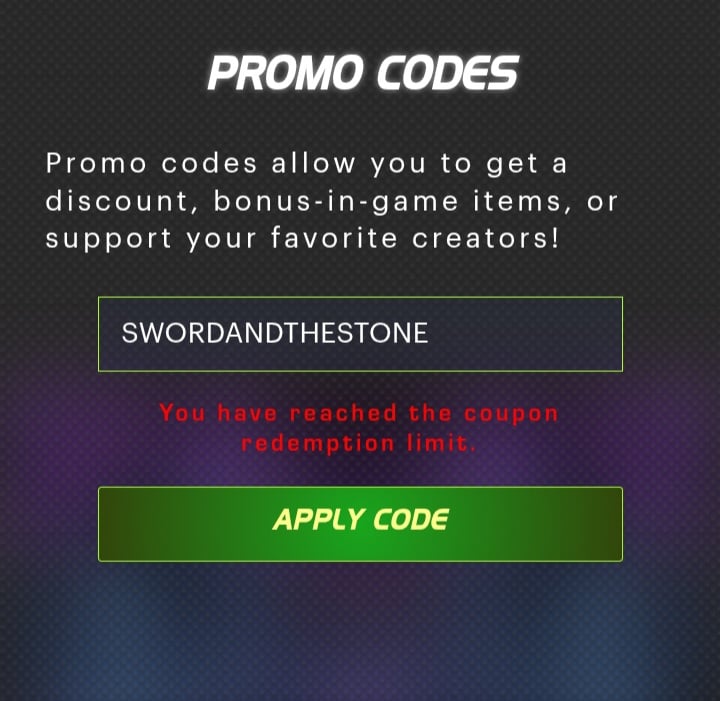This screenshot has height=701, width=720.
Task: Focus the promo code input field
Action: (x=360, y=334)
